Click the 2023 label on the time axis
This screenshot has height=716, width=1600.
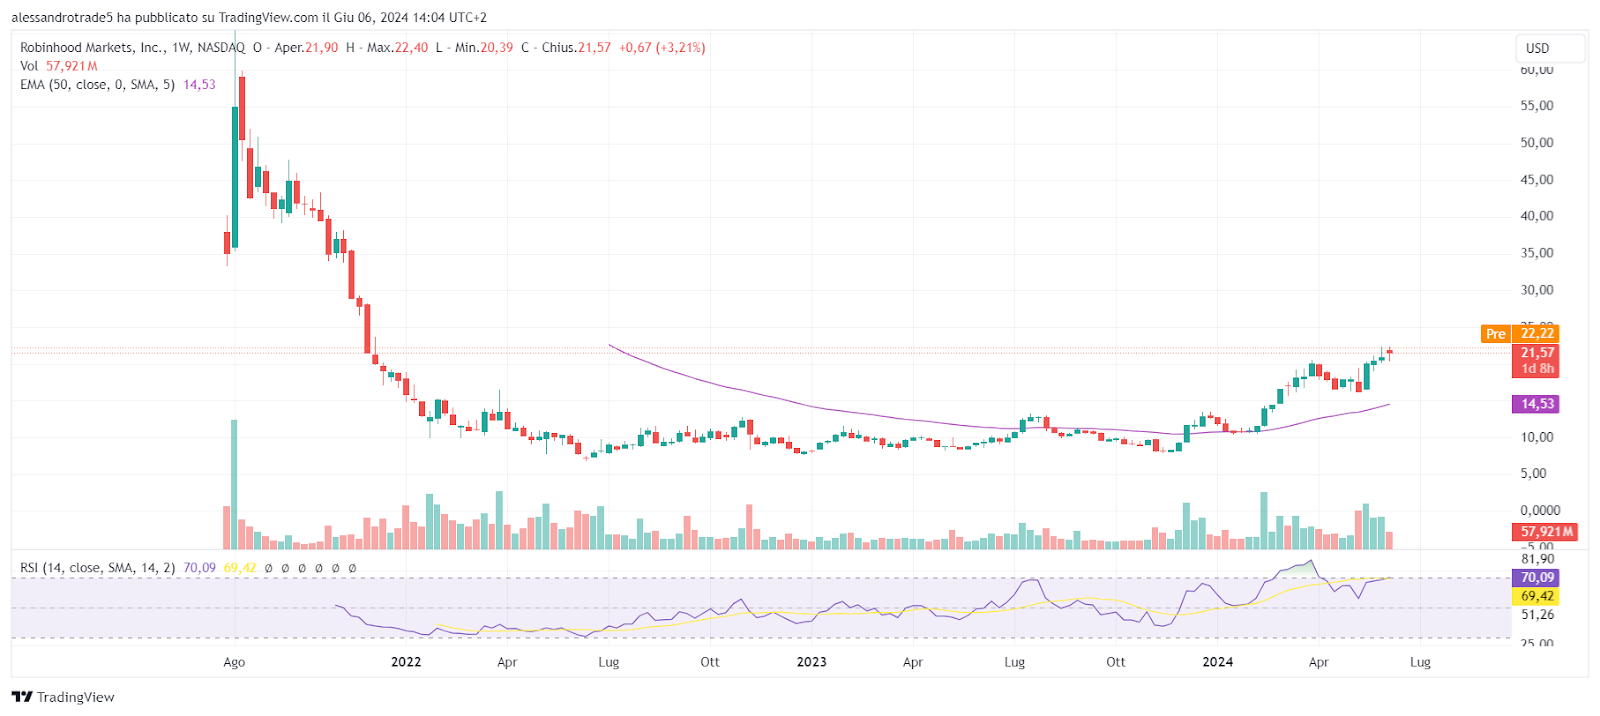[x=811, y=662]
